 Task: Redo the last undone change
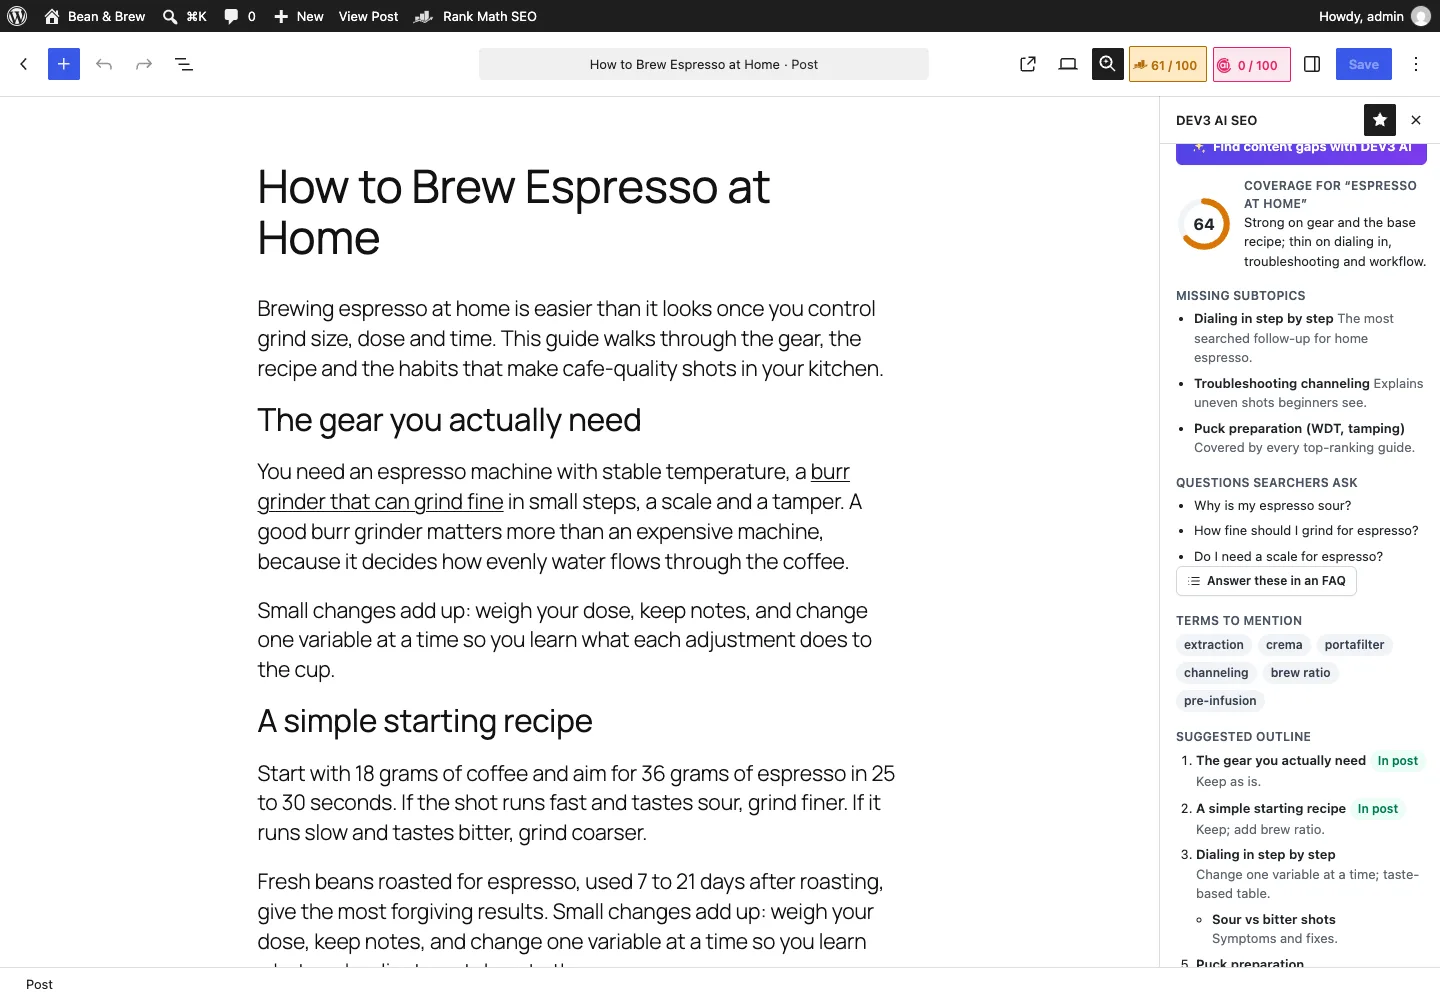click(x=144, y=64)
